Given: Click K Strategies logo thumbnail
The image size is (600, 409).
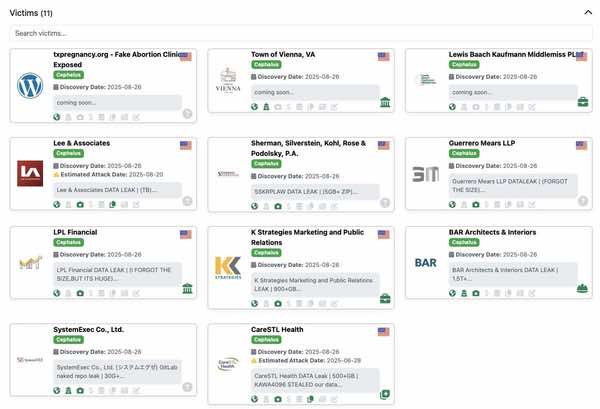Looking at the screenshot, I should pos(228,268).
